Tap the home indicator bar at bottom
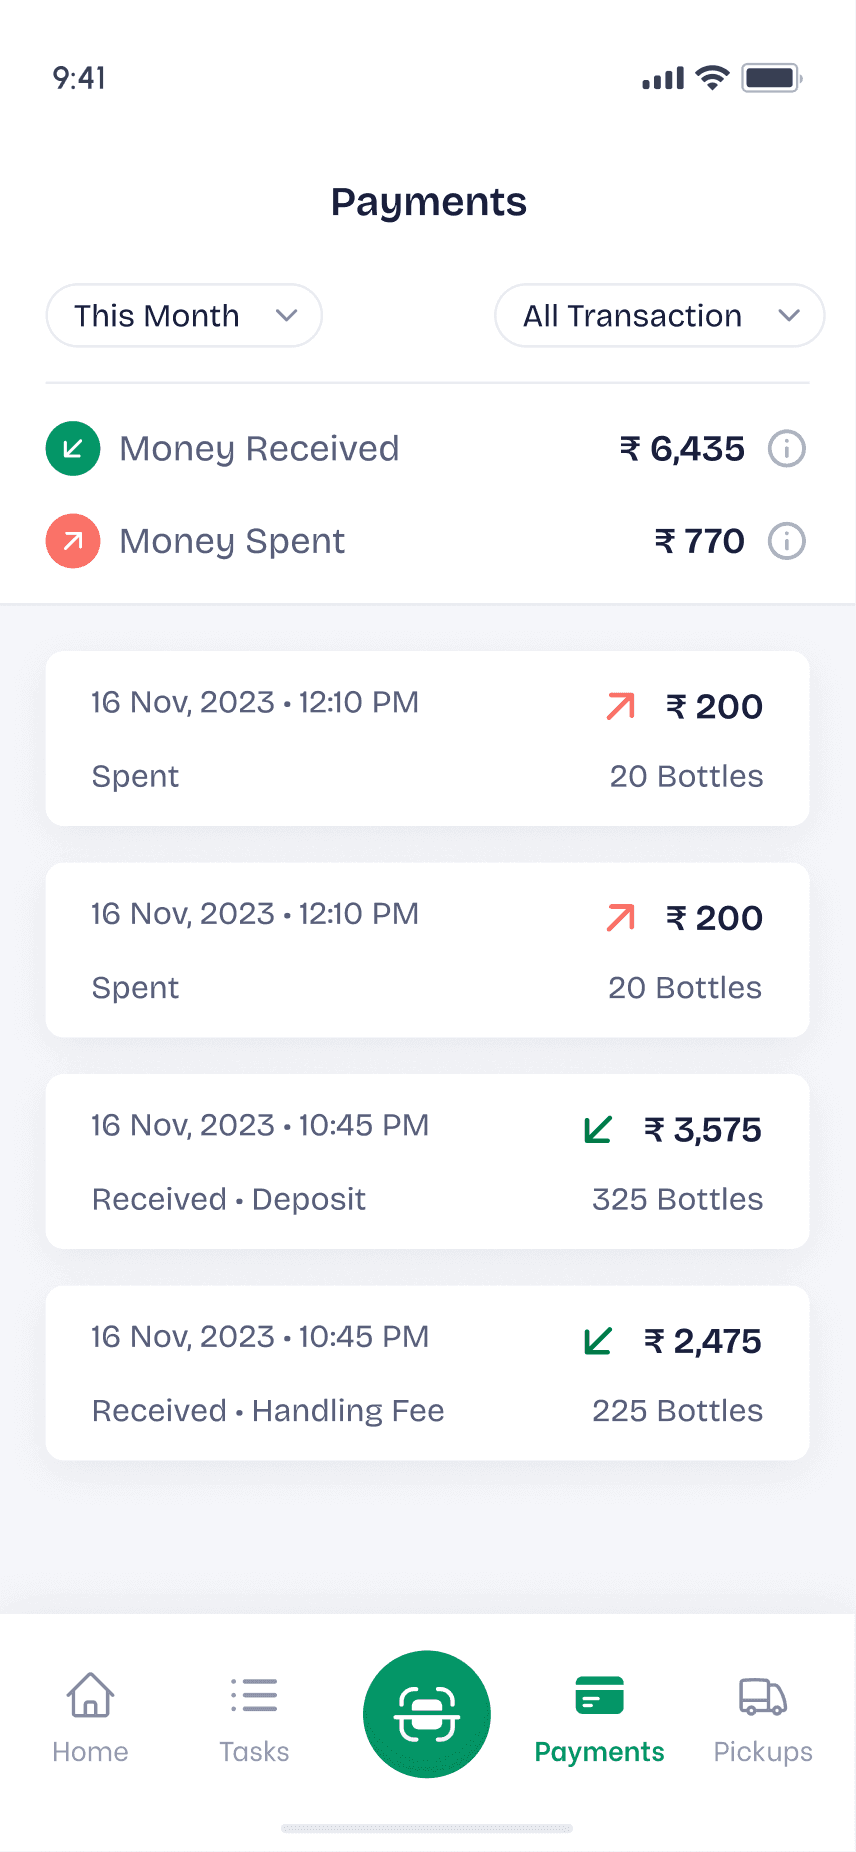The width and height of the screenshot is (856, 1852). click(x=427, y=1828)
